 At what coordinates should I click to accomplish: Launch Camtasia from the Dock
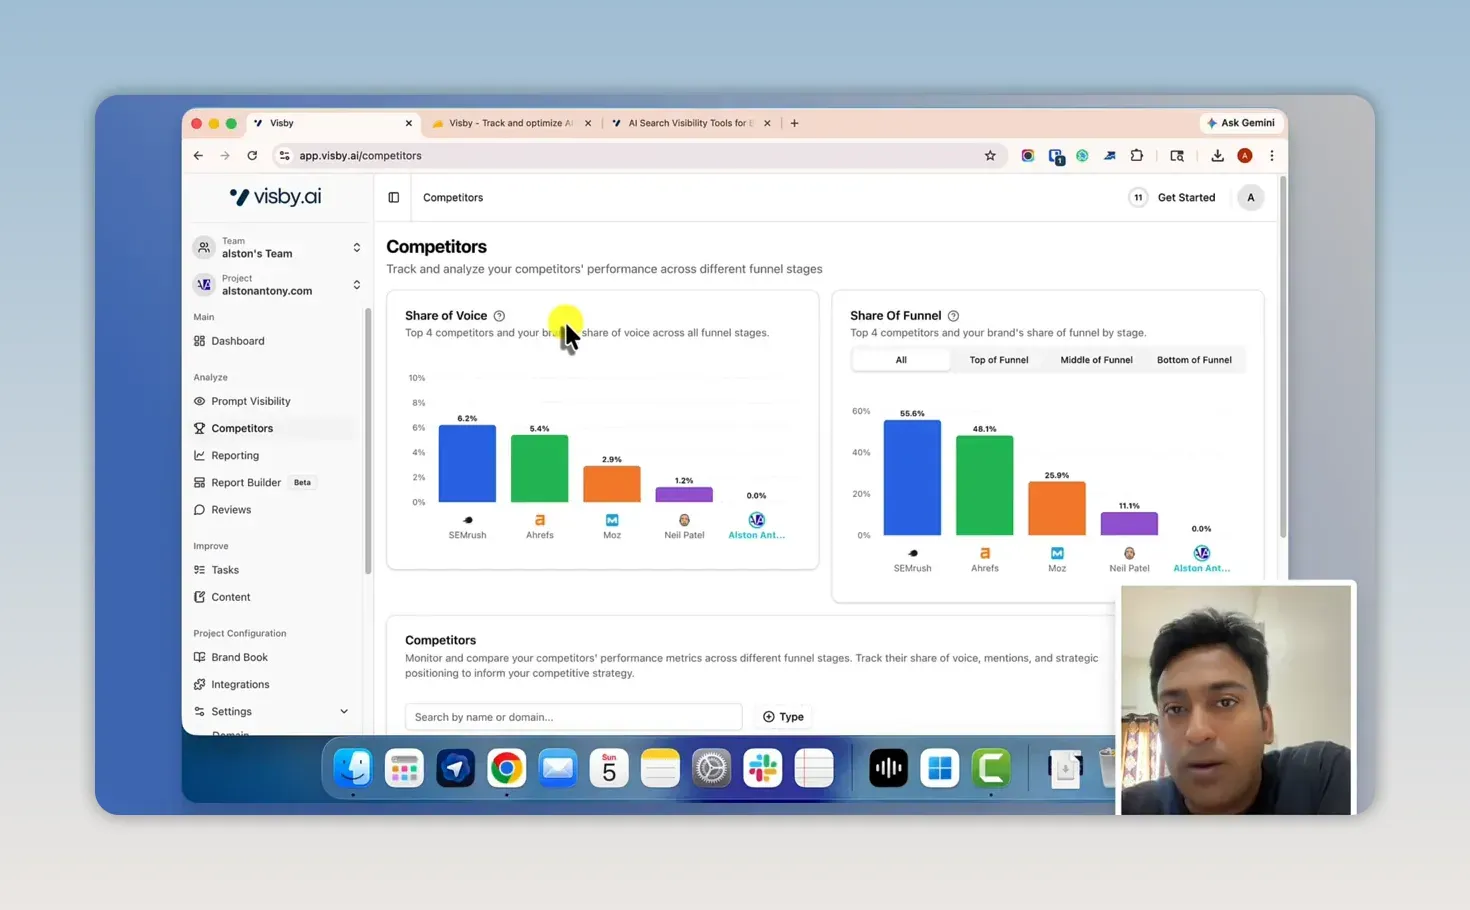pos(991,768)
